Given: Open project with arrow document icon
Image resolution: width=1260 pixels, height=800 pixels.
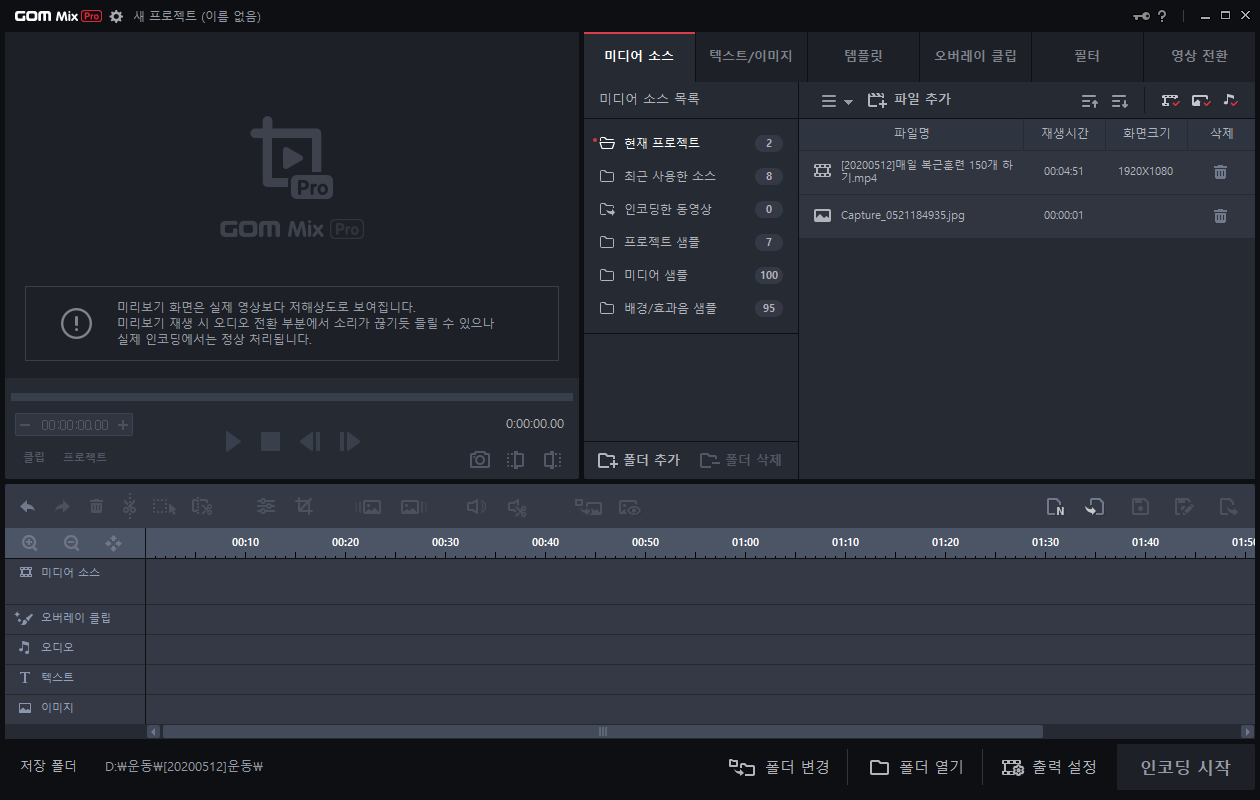Looking at the screenshot, I should point(1095,507).
